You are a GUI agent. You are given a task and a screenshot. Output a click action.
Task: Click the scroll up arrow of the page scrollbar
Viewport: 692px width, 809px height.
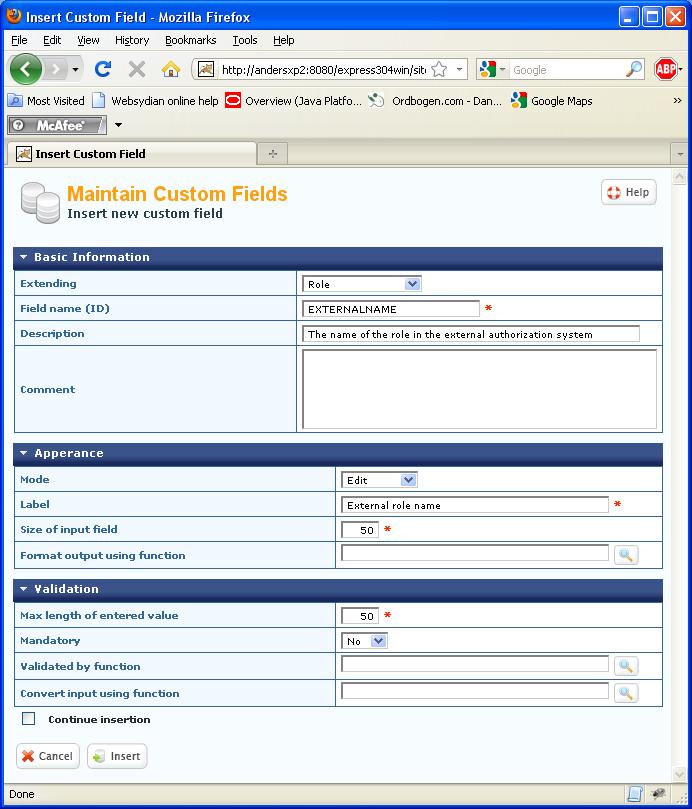679,177
